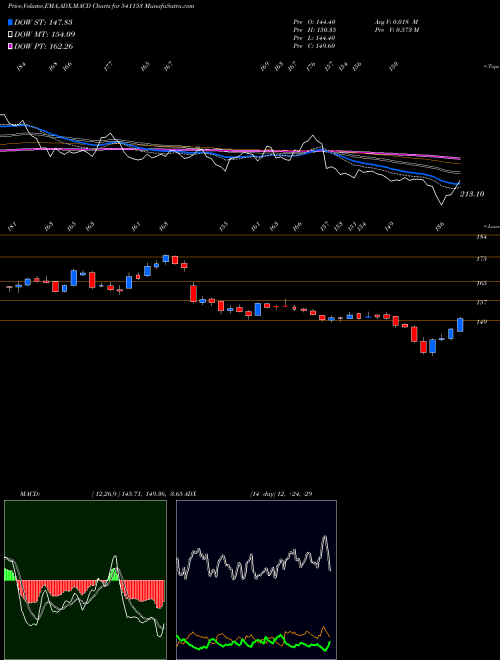The image size is (500, 660).
Task: Click the tall red gap-down candlestick below the 163 line
Action: [x=193, y=293]
